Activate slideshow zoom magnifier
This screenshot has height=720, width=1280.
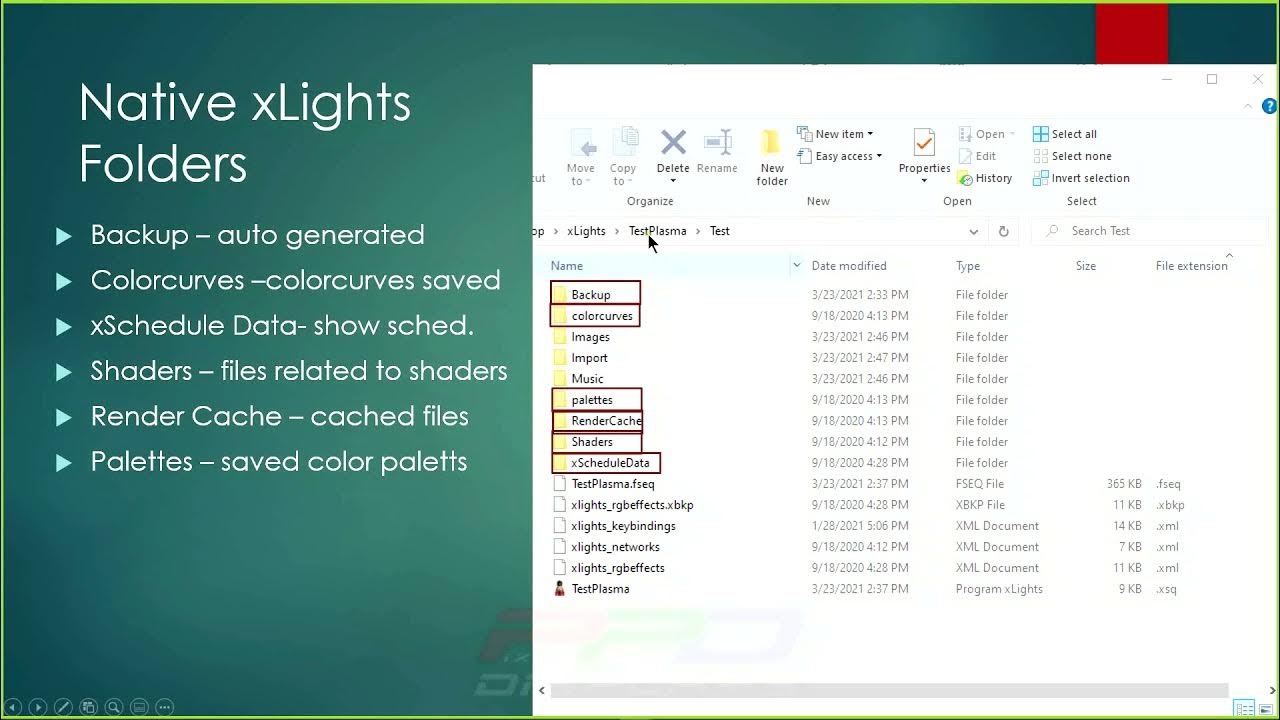114,707
